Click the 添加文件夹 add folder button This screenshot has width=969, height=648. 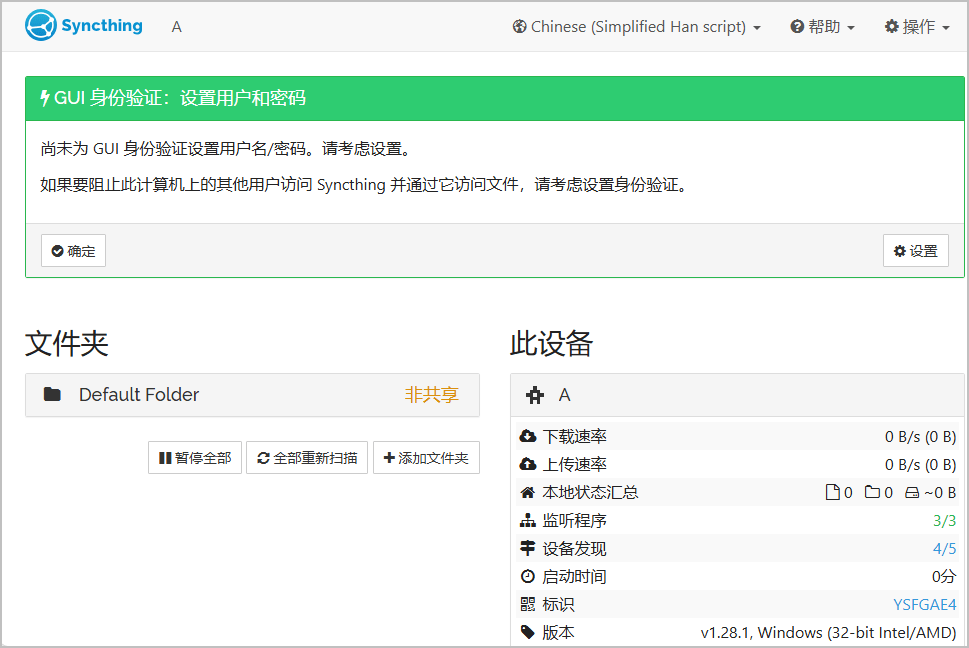click(426, 458)
